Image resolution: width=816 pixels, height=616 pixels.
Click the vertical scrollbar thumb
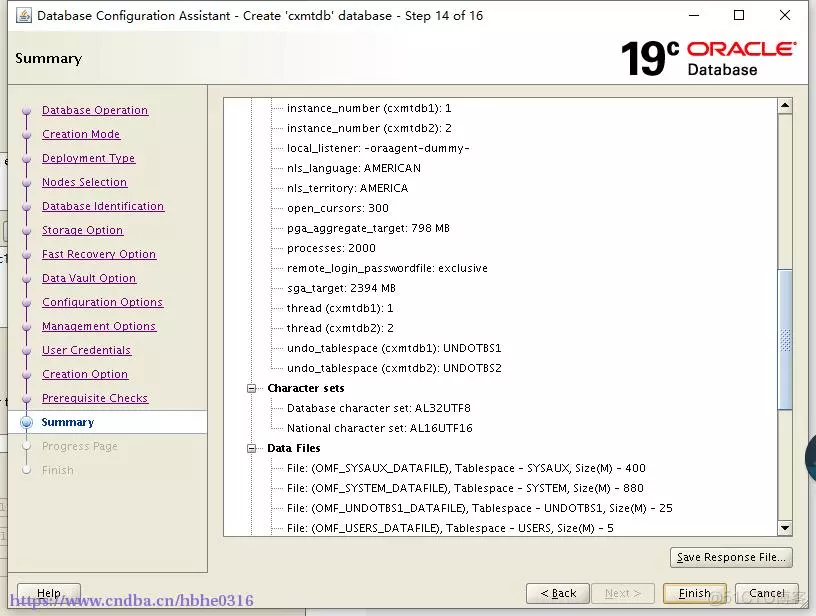click(x=785, y=340)
